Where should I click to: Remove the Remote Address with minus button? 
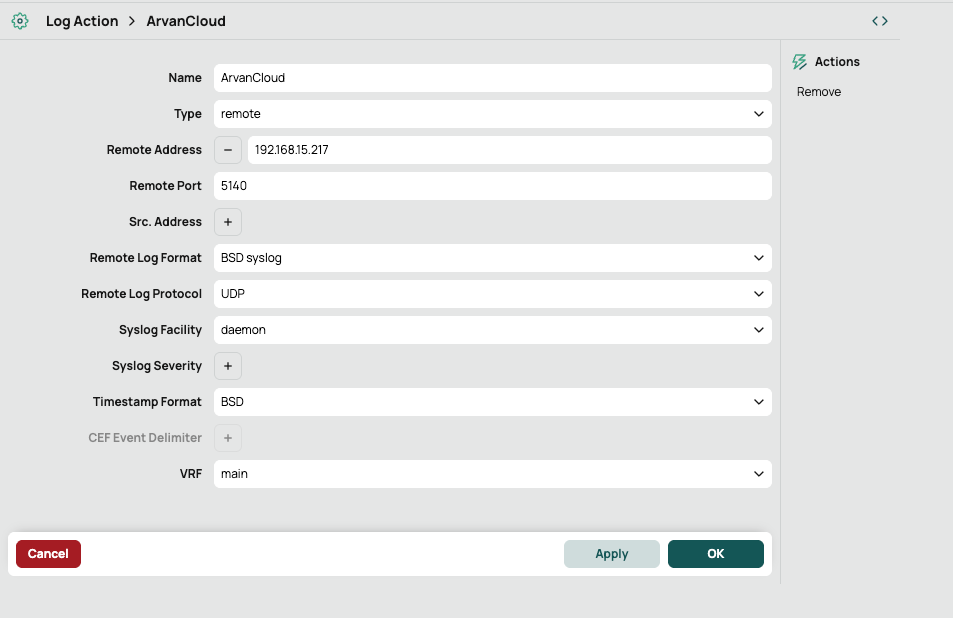[228, 150]
